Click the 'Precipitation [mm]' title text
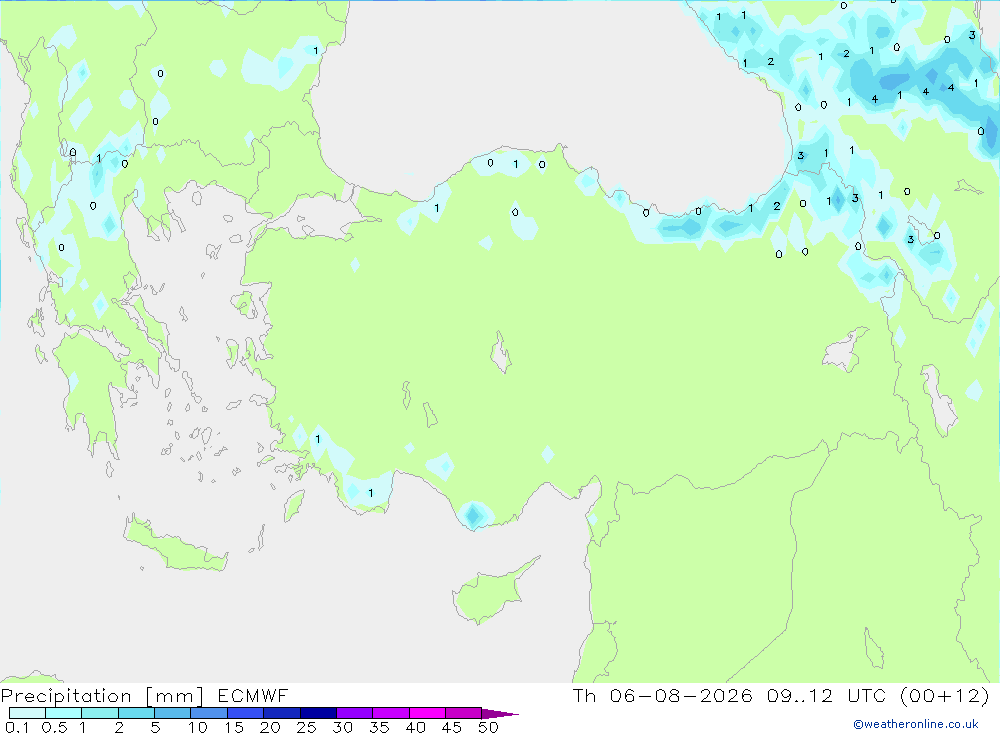Image resolution: width=1000 pixels, height=733 pixels. coord(102,696)
